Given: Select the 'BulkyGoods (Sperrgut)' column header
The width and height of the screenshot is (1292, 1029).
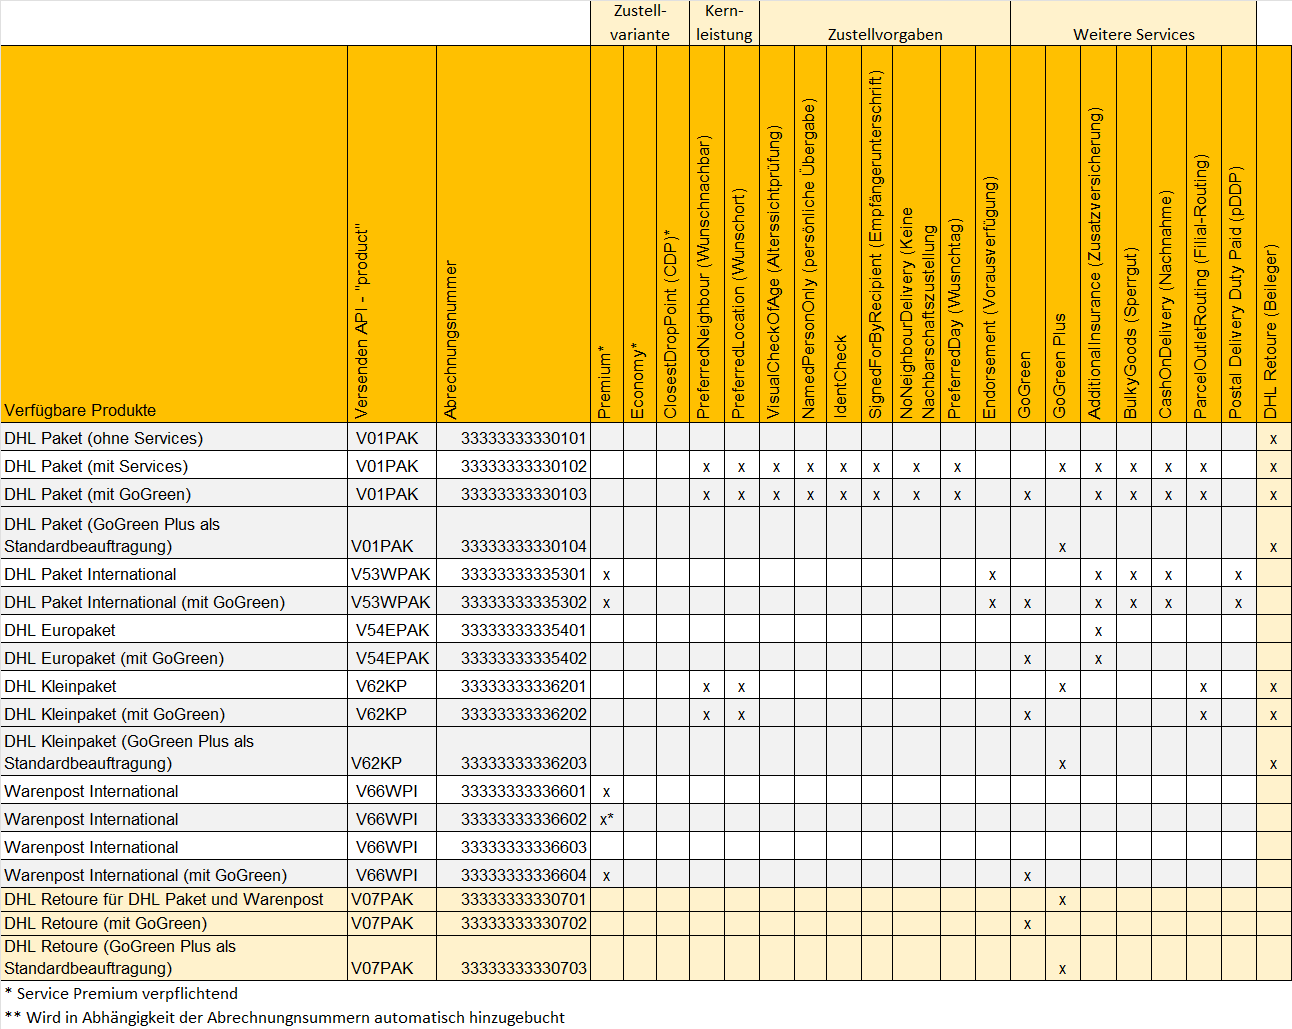Looking at the screenshot, I should coord(1133,234).
